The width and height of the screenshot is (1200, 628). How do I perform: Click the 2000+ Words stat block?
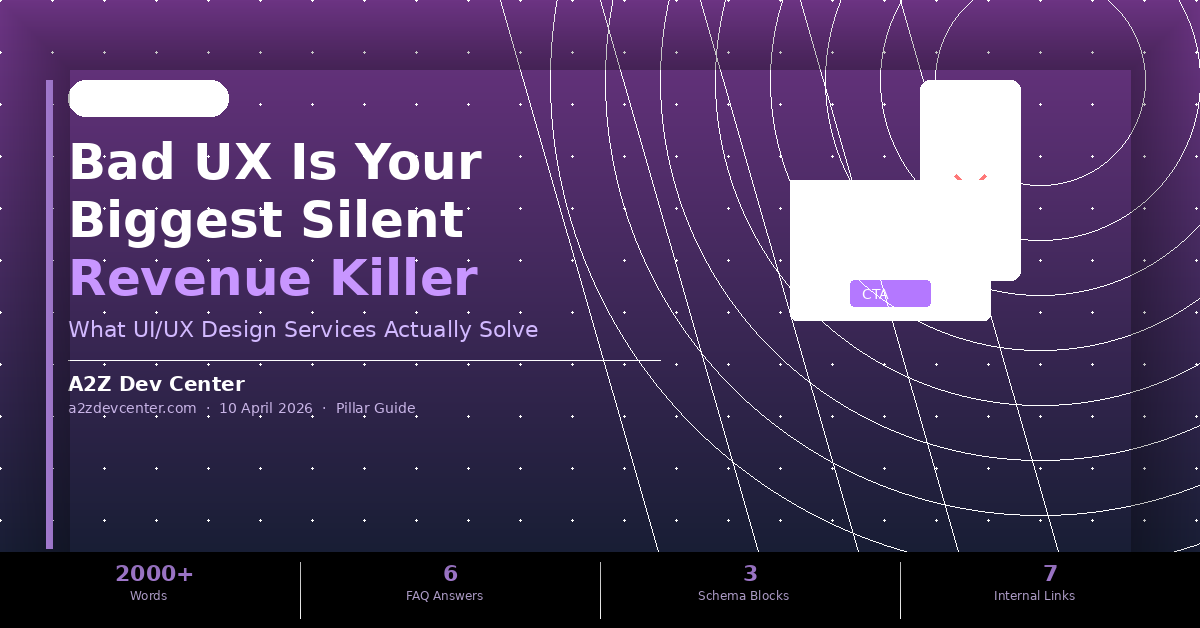pyautogui.click(x=150, y=582)
